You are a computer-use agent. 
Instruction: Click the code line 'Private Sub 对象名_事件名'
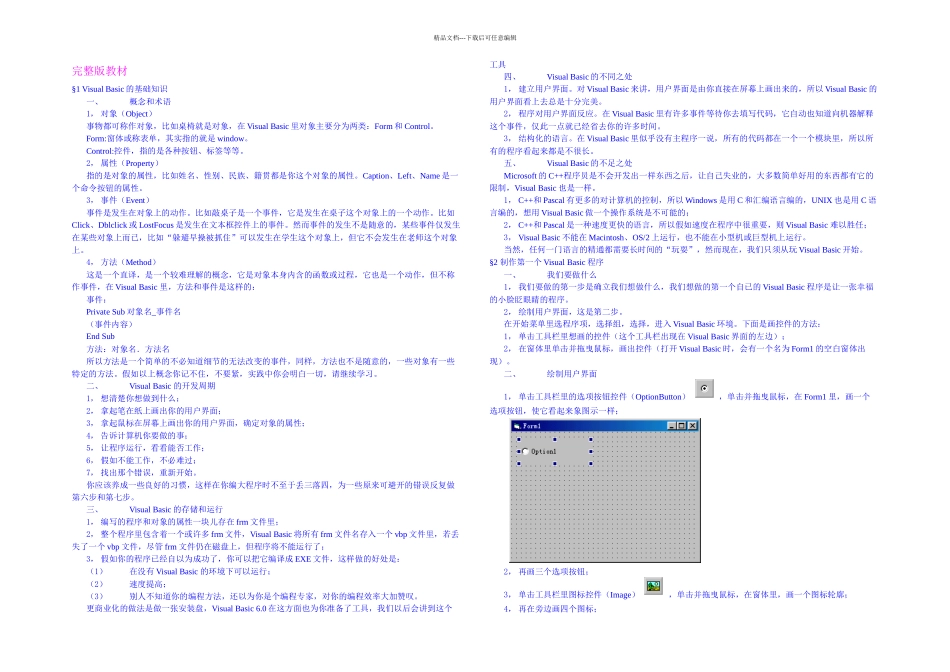point(133,311)
